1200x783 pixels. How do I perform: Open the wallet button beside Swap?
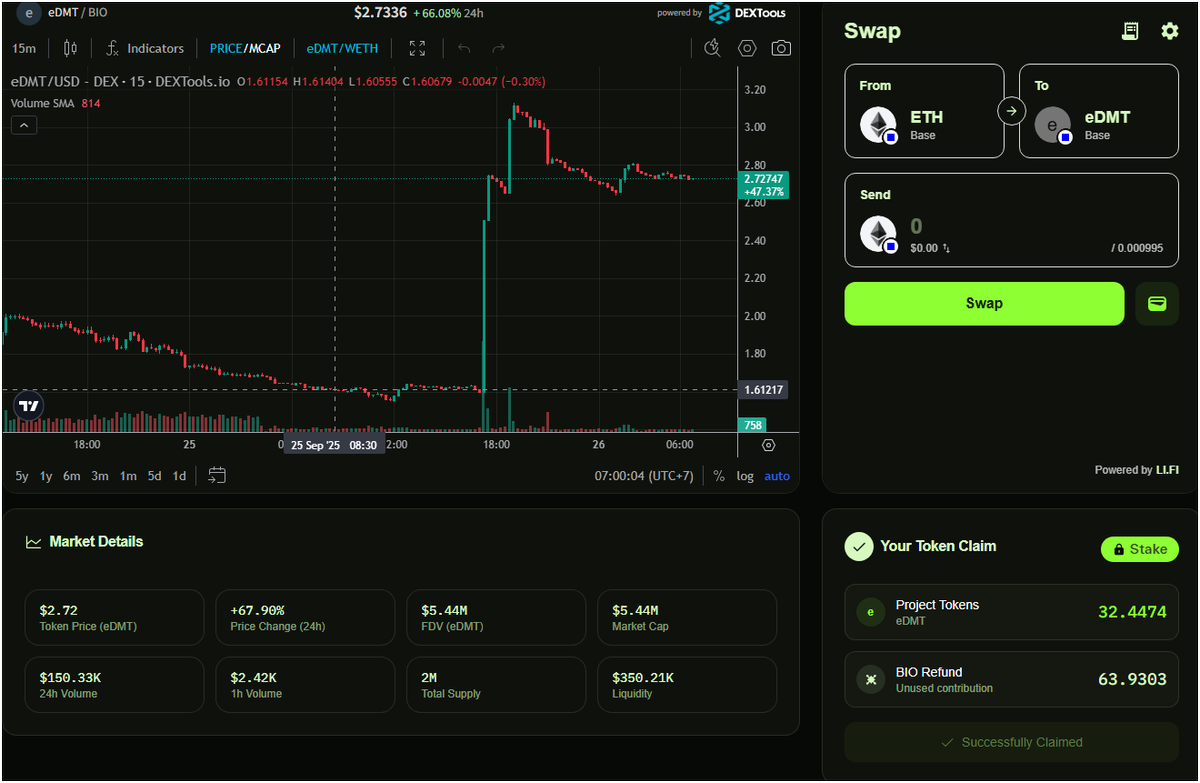point(1157,304)
